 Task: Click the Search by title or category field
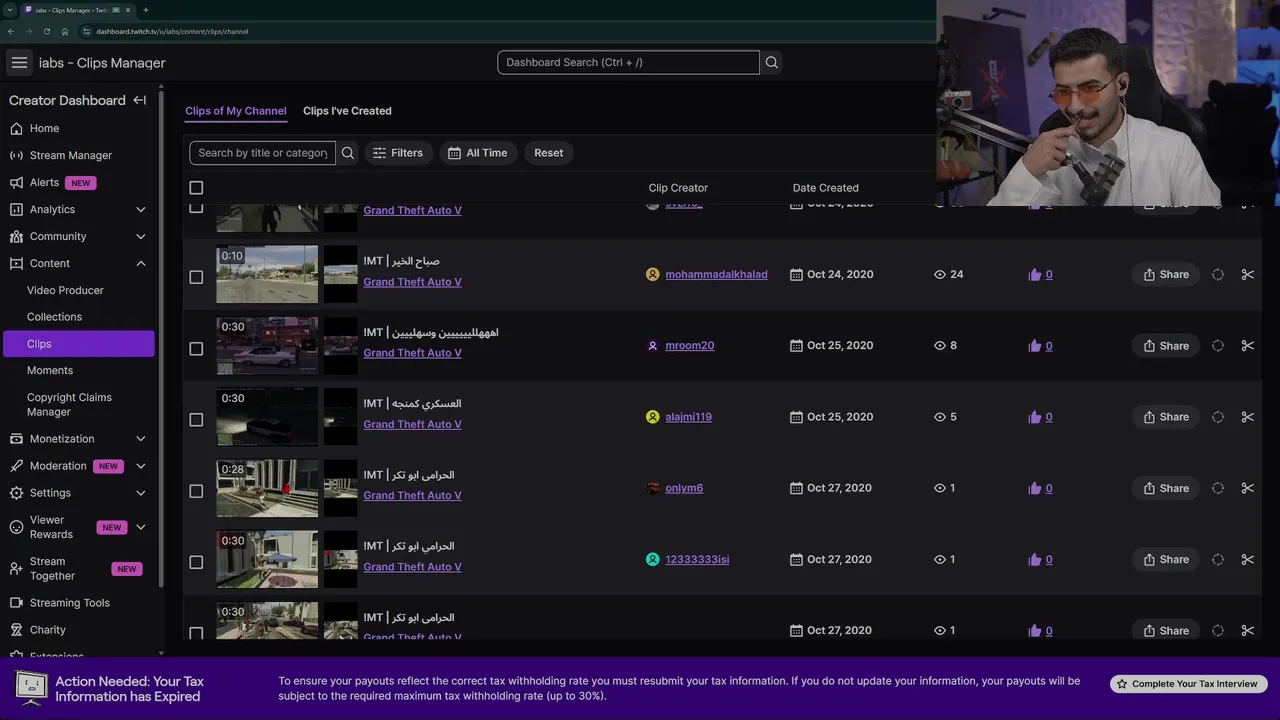[x=263, y=153]
